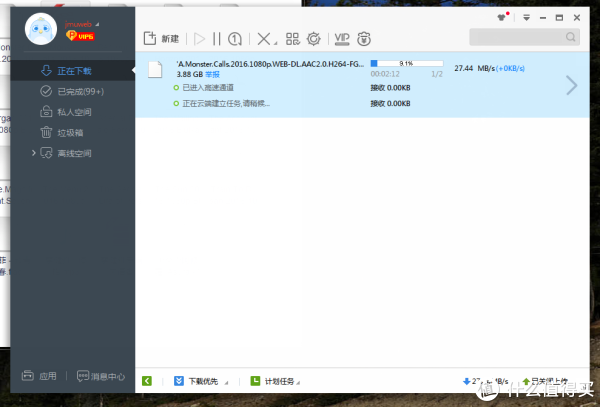Click the search input field
Image resolution: width=600 pixels, height=407 pixels.
(x=522, y=38)
